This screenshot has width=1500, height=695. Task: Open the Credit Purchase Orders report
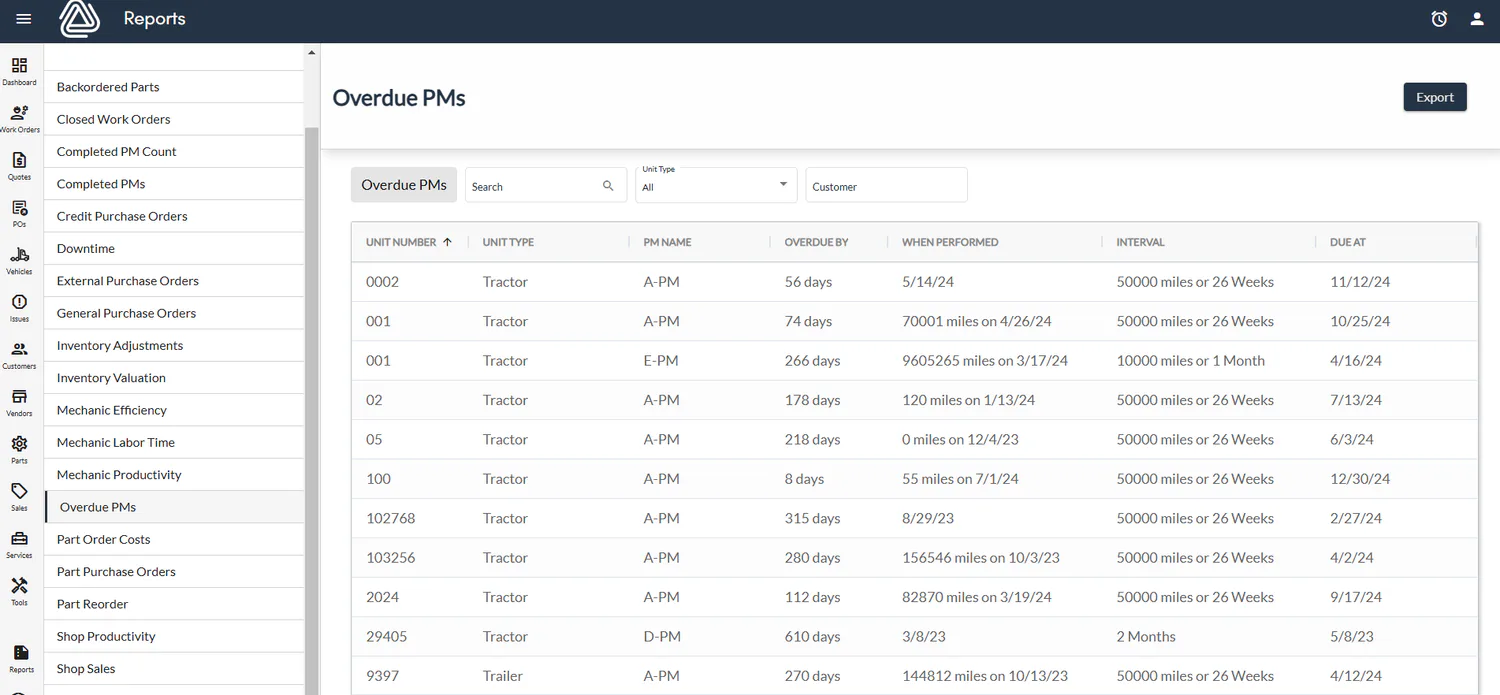coord(174,216)
